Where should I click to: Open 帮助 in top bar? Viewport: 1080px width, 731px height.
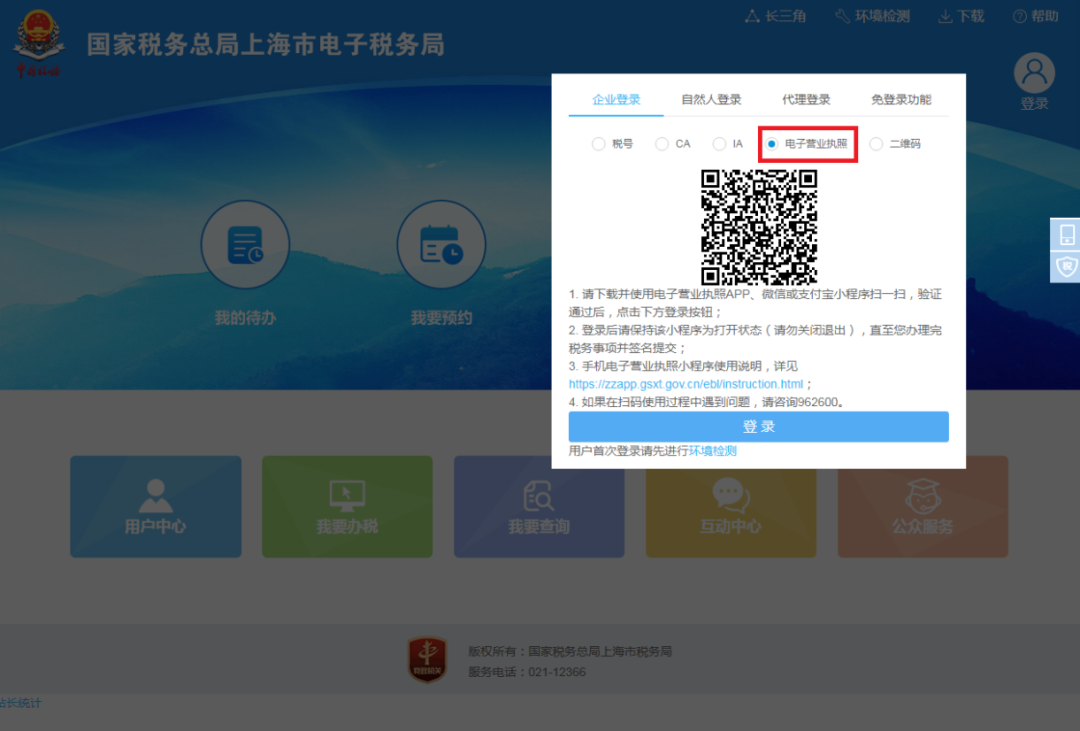point(1035,16)
